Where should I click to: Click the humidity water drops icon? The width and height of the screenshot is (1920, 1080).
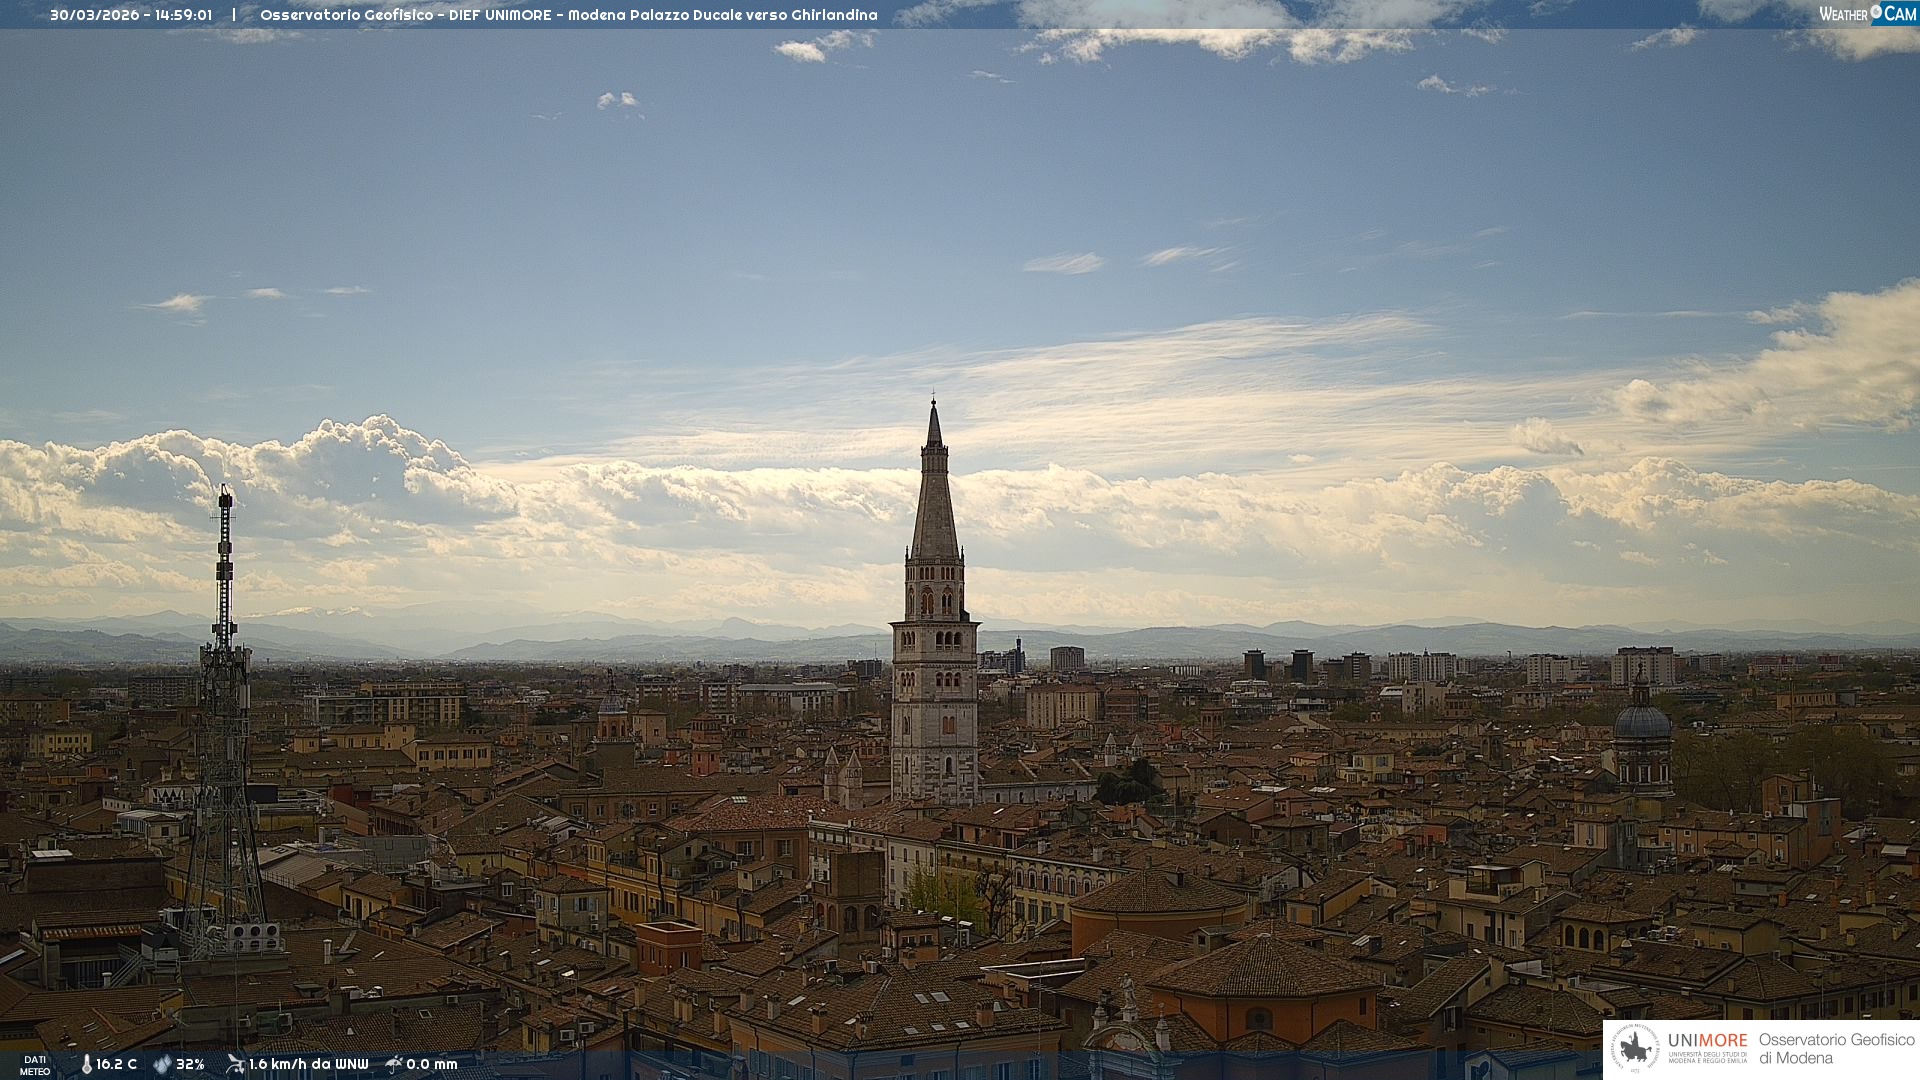(x=162, y=1064)
